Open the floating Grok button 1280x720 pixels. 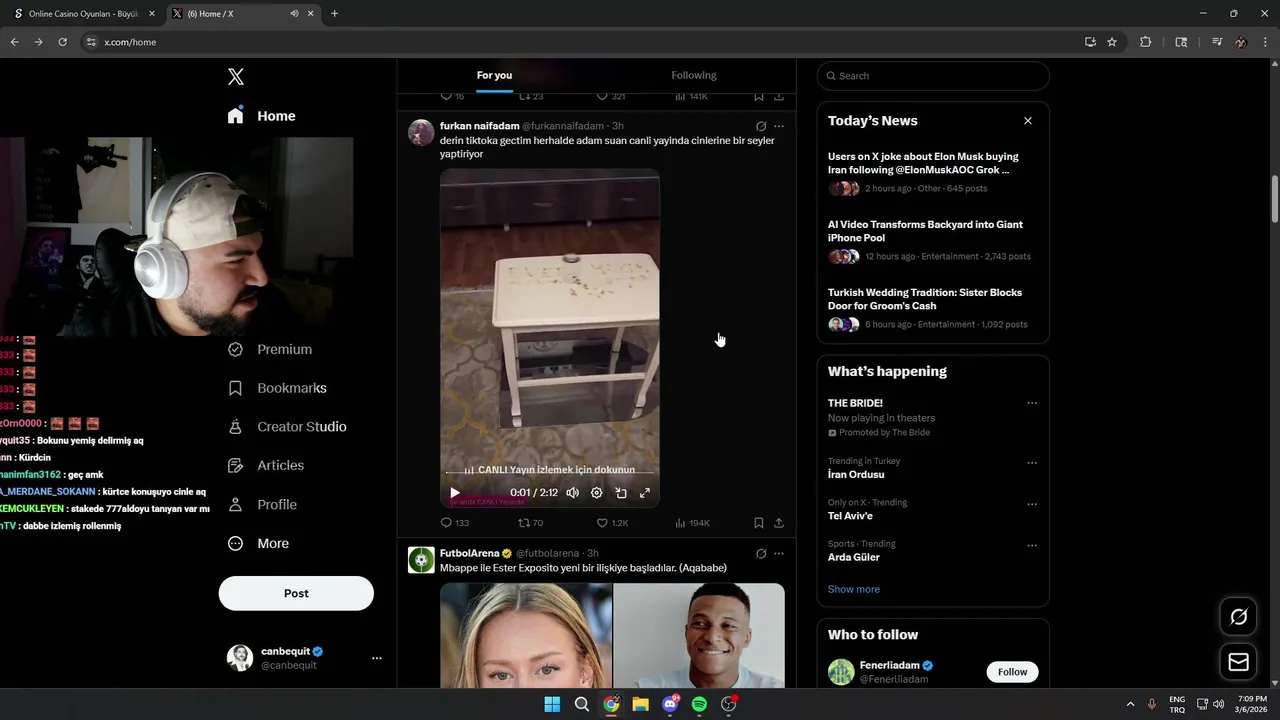point(1238,617)
